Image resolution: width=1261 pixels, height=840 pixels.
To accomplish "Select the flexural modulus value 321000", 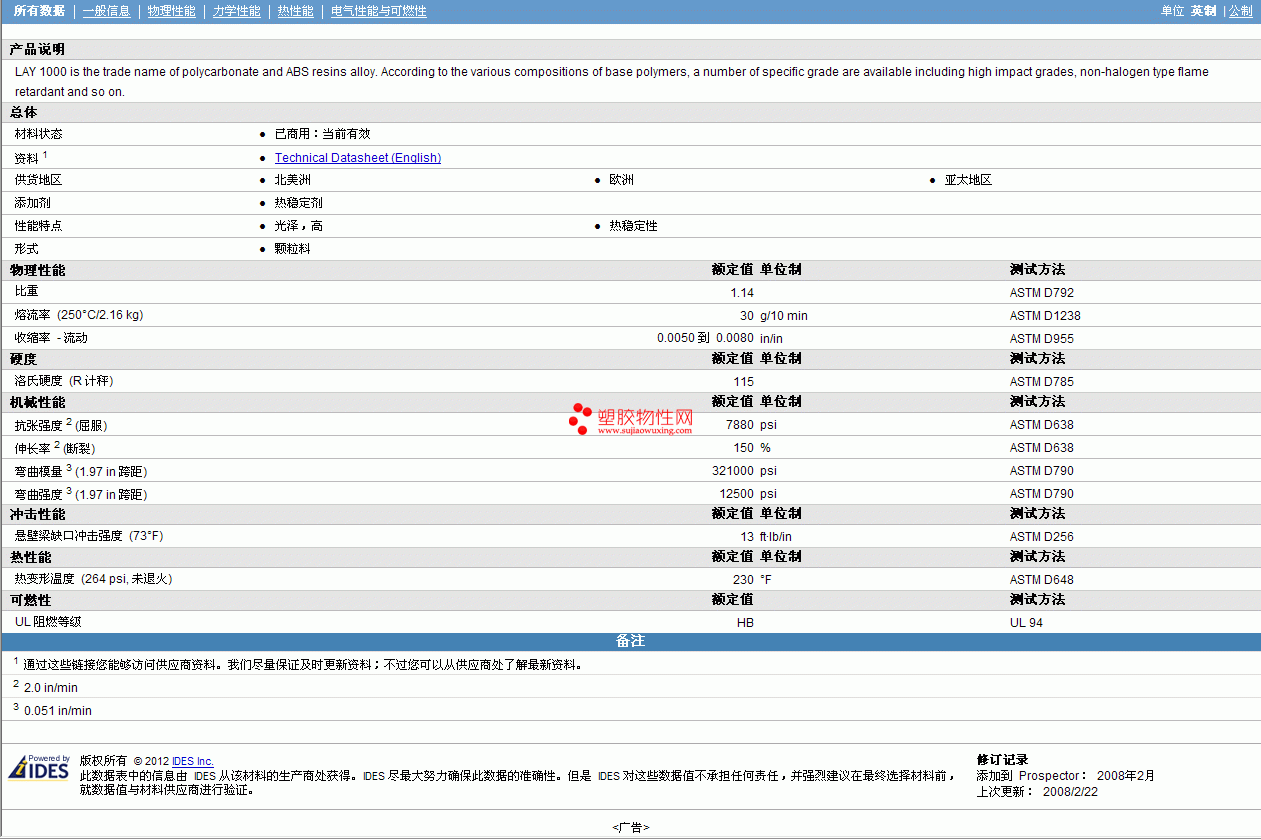I will [x=733, y=471].
